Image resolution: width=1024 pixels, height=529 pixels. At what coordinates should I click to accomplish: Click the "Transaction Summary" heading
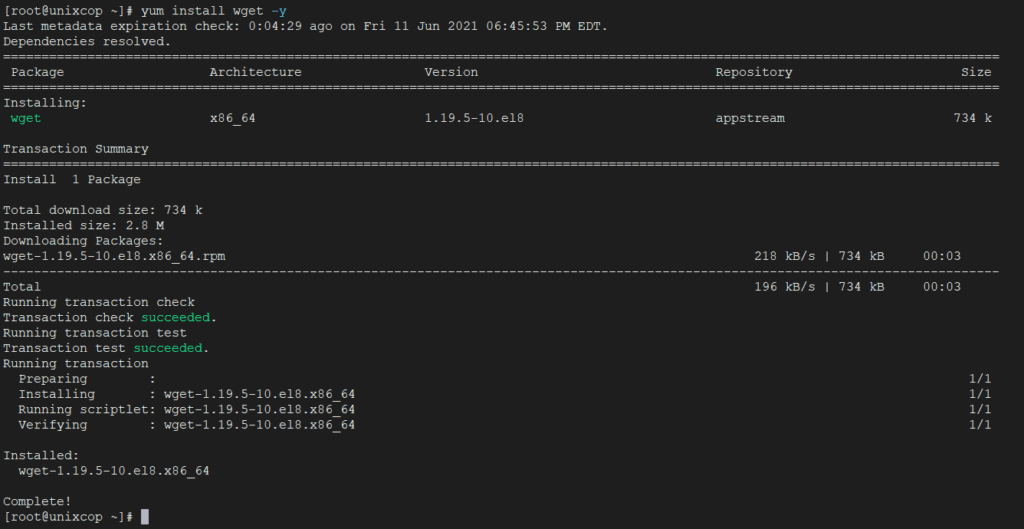76,149
